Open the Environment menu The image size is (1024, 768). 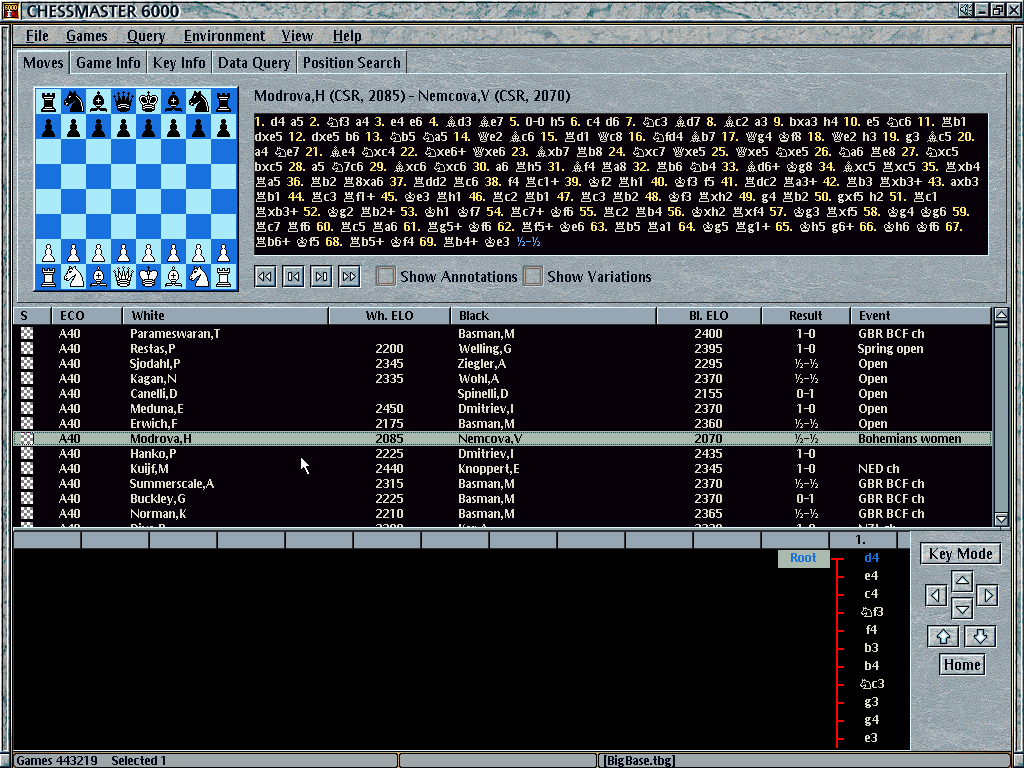tap(224, 36)
